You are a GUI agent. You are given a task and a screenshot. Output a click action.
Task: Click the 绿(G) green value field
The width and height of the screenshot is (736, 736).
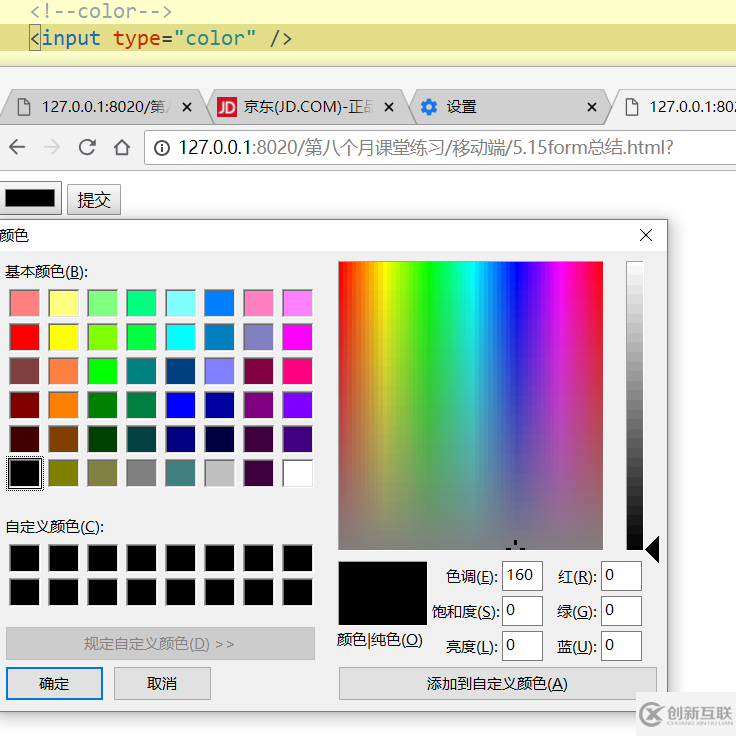pyautogui.click(x=621, y=611)
